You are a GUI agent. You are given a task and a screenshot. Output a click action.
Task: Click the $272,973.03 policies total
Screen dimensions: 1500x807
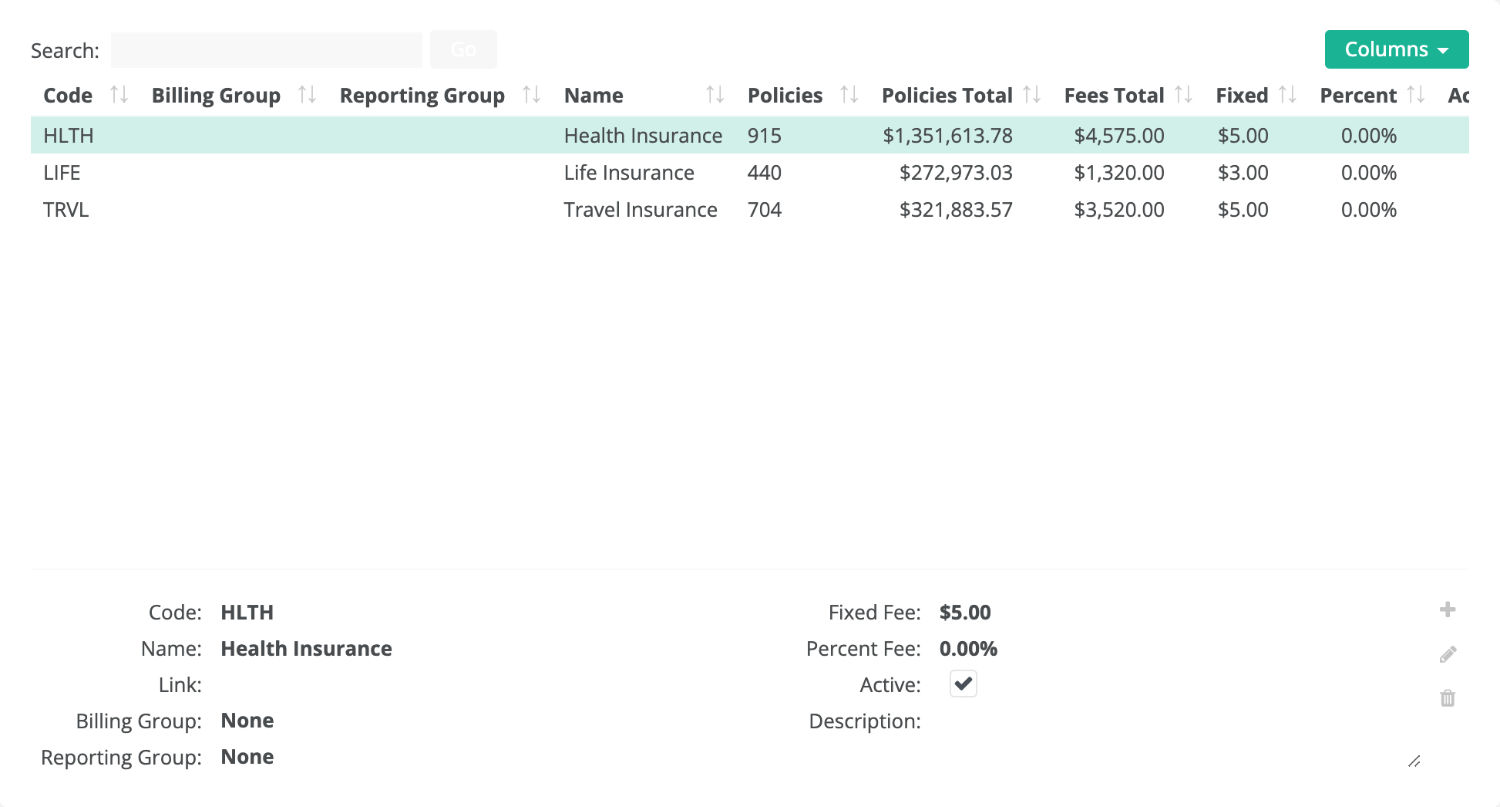click(956, 172)
